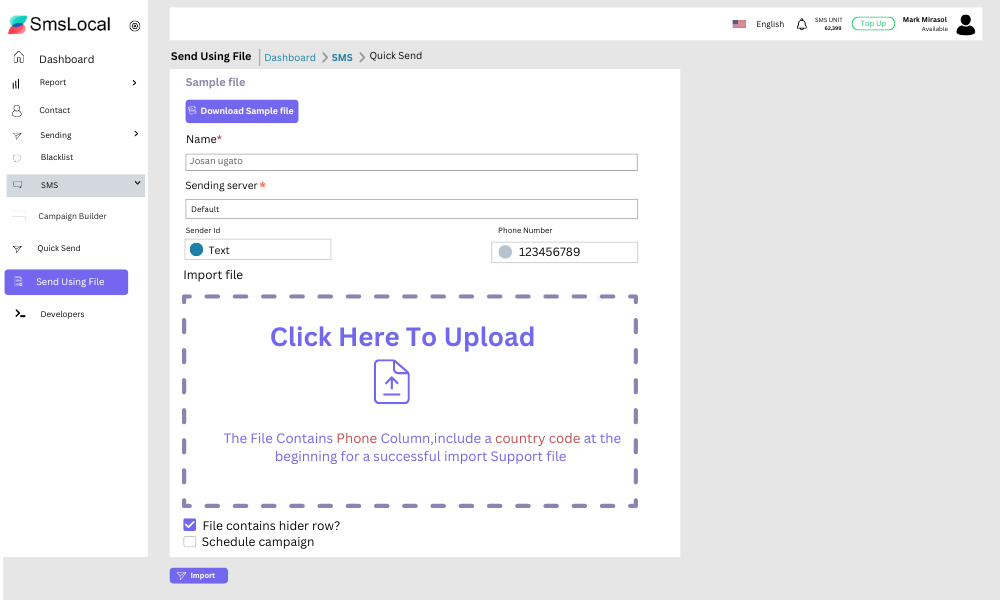Click the user avatar icon
1000x600 pixels.
click(x=966, y=25)
